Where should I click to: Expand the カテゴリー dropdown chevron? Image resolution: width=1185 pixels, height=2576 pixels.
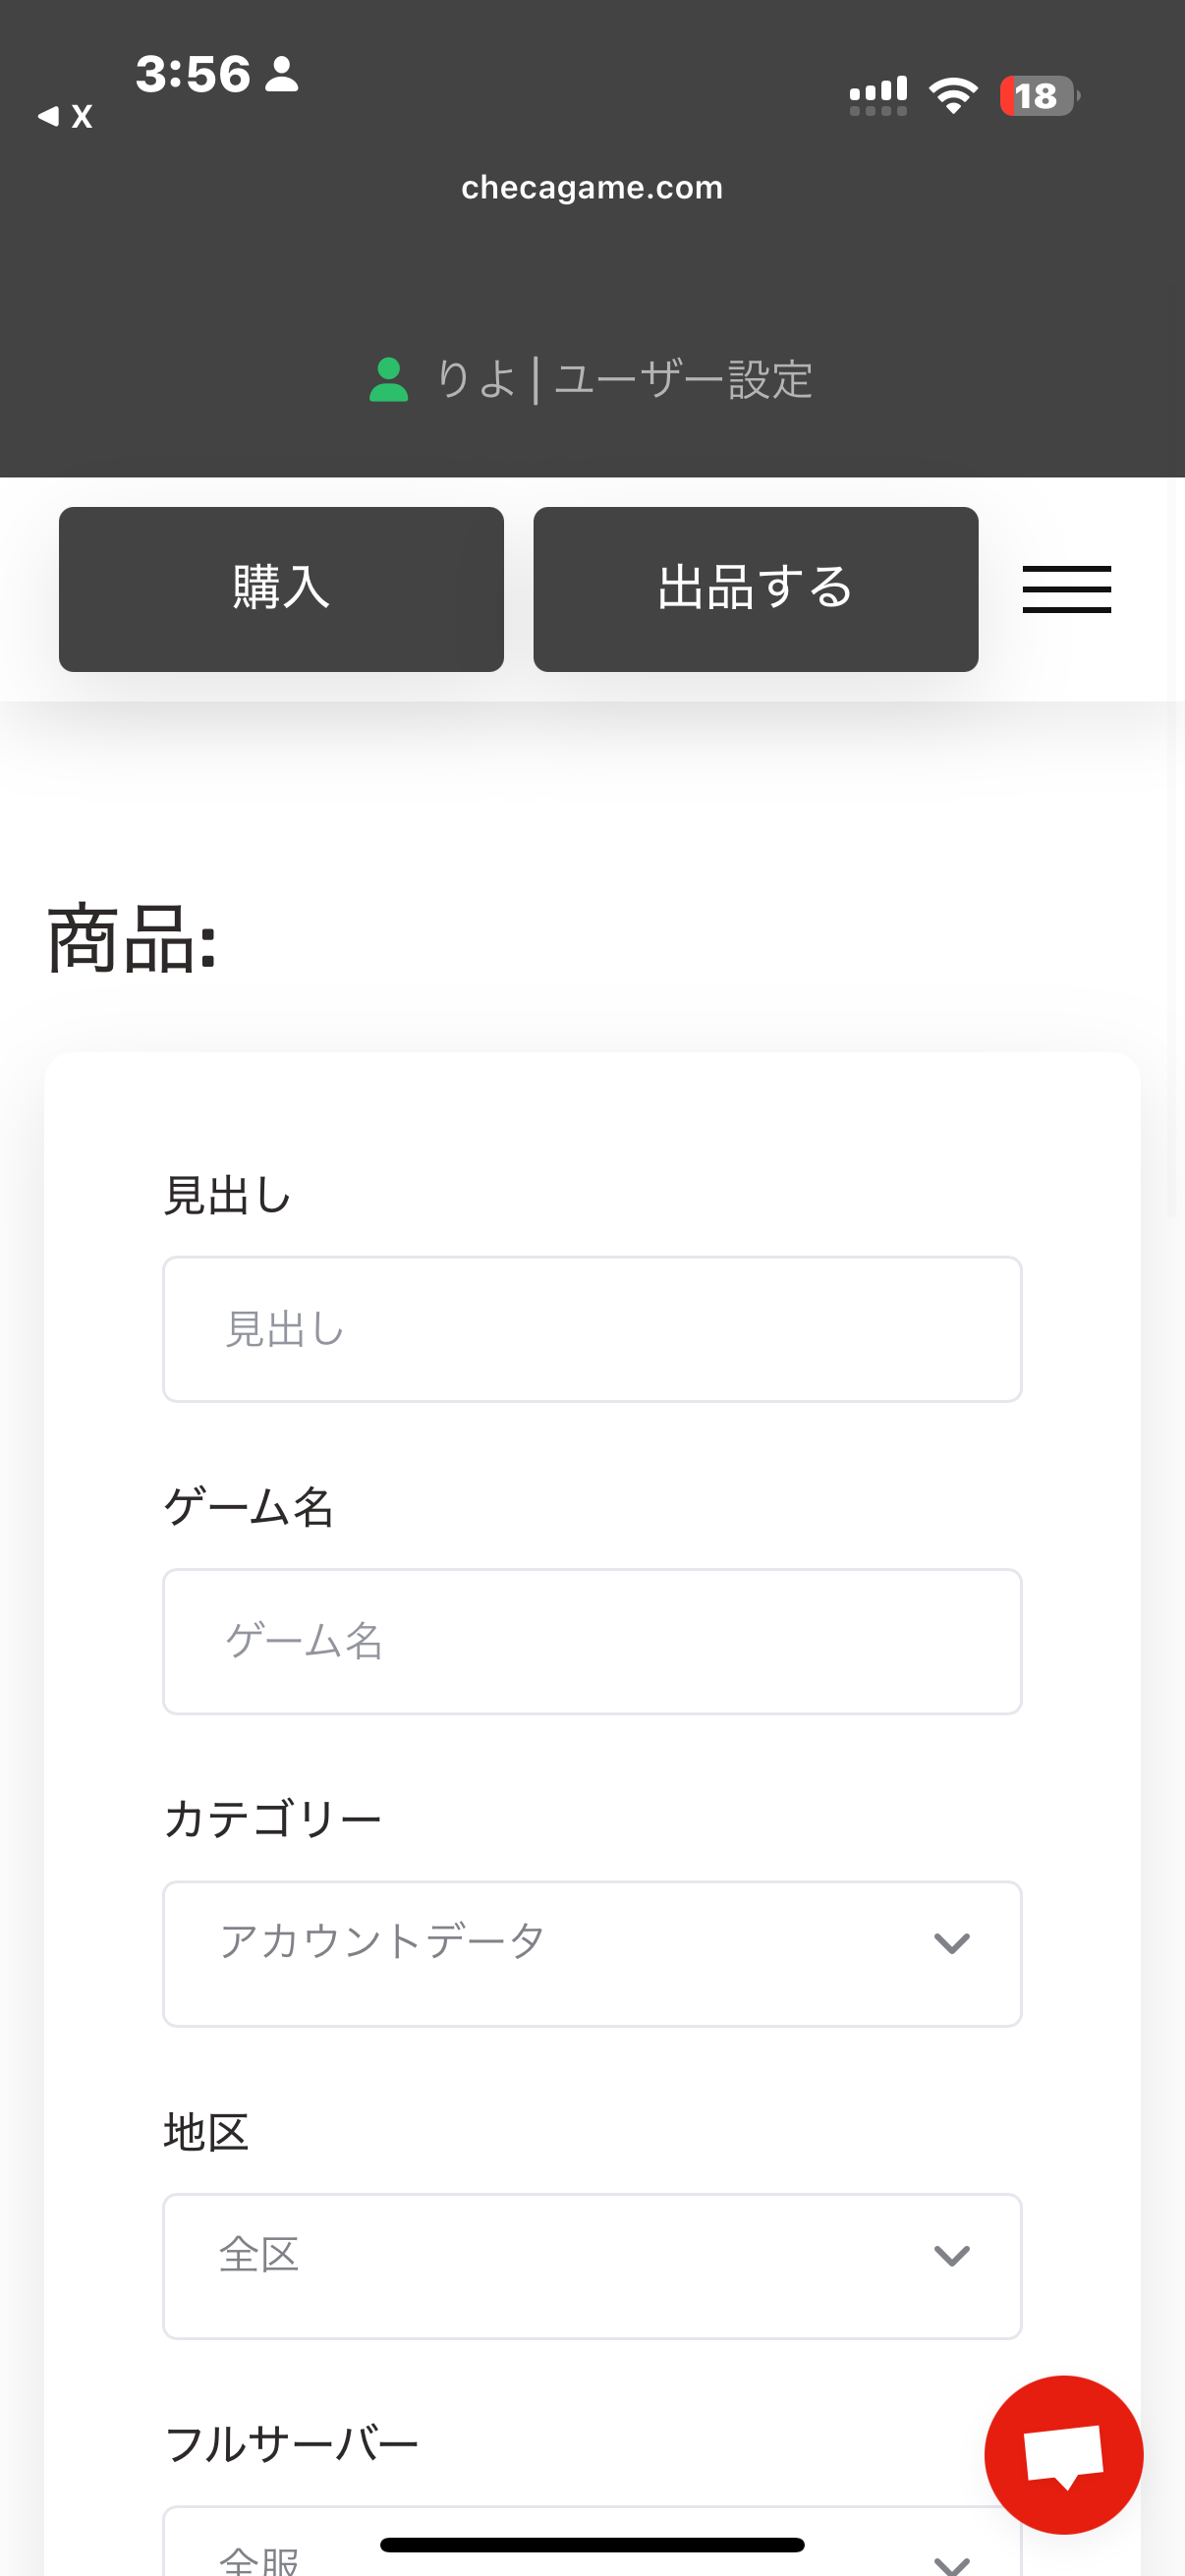[x=951, y=1942]
